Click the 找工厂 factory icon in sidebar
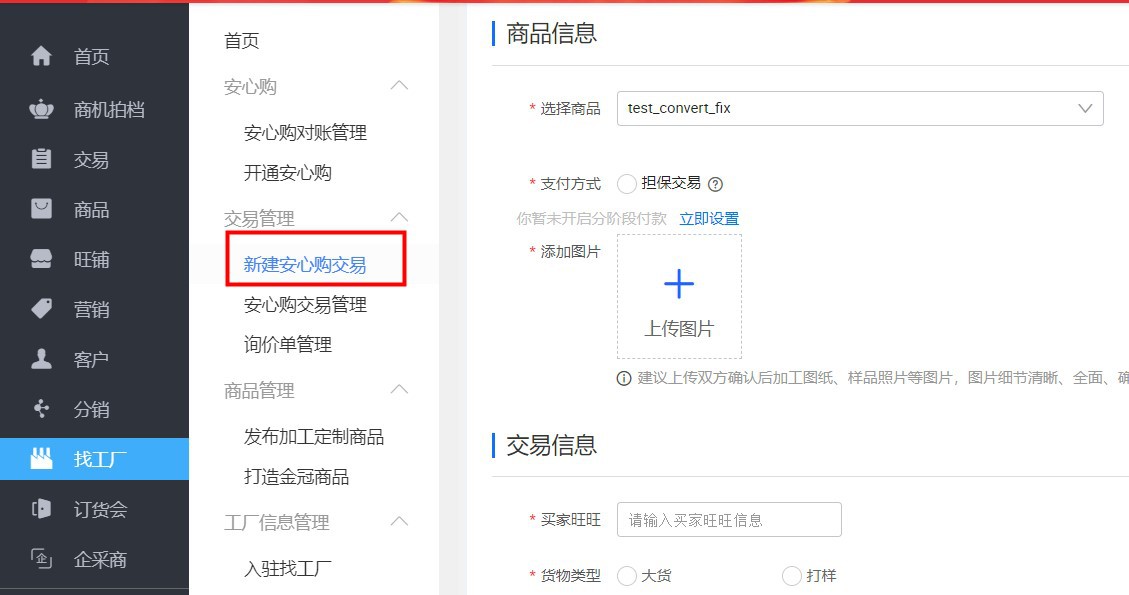 click(x=40, y=459)
